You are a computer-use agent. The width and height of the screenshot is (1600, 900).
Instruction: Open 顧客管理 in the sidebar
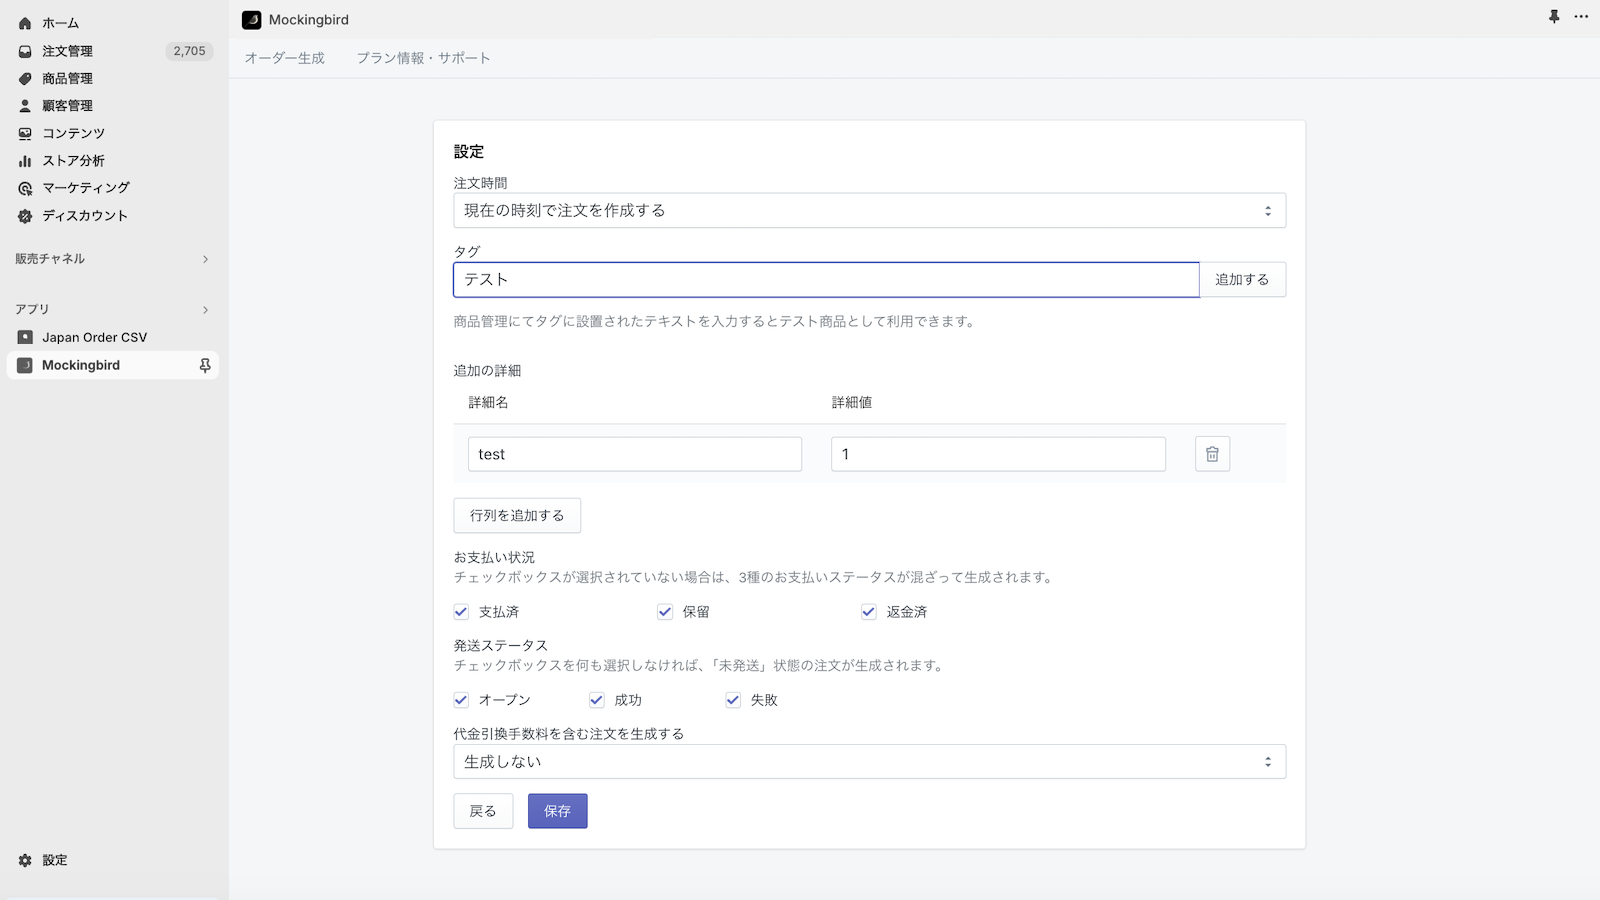[x=67, y=105]
